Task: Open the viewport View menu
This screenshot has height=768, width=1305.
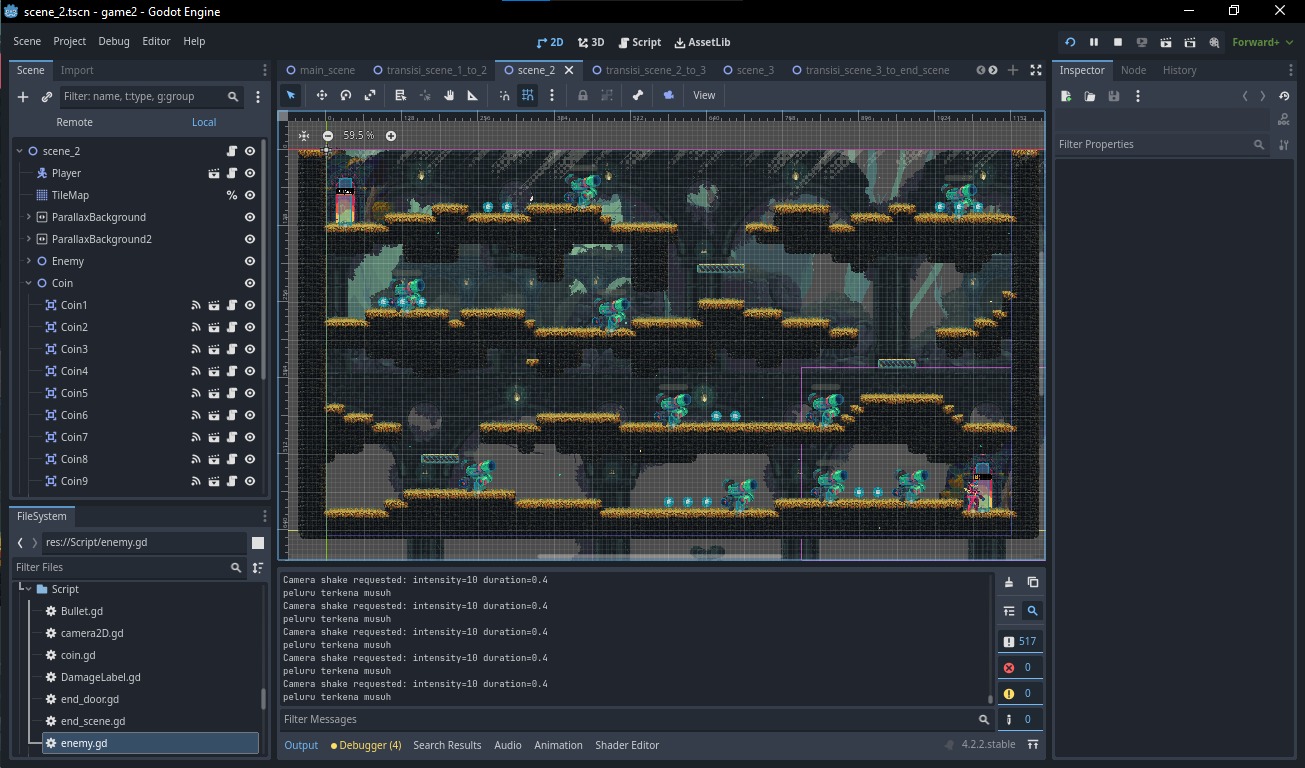Action: click(x=704, y=95)
